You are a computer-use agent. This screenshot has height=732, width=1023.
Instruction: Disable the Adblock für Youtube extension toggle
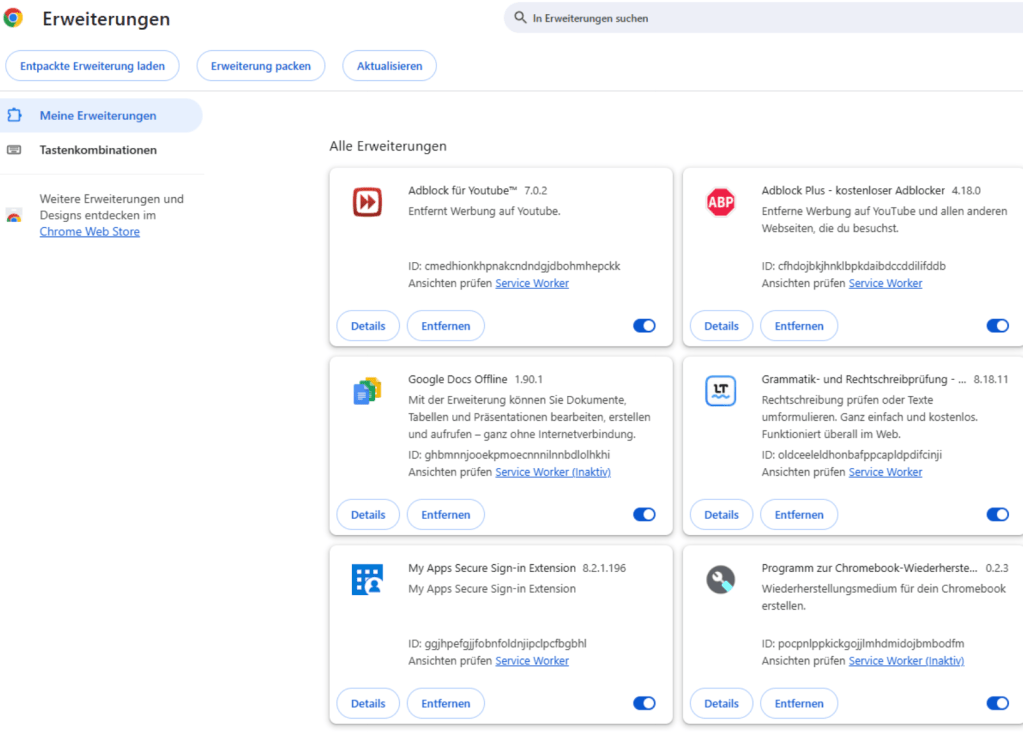[x=644, y=326]
